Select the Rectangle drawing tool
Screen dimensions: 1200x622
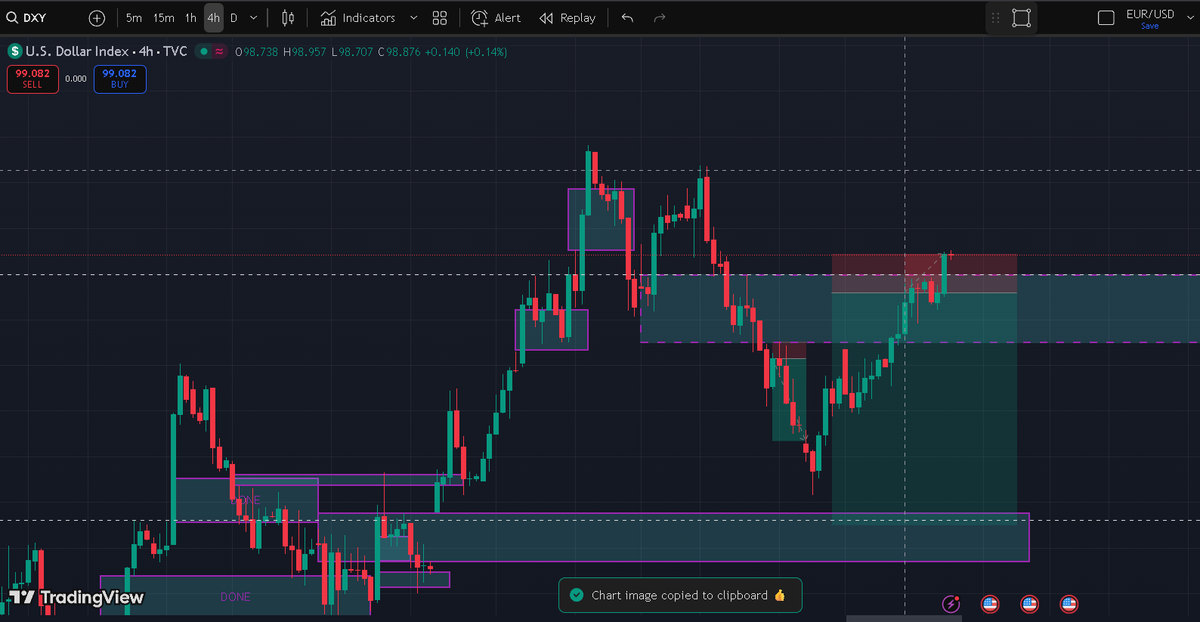click(x=1021, y=18)
